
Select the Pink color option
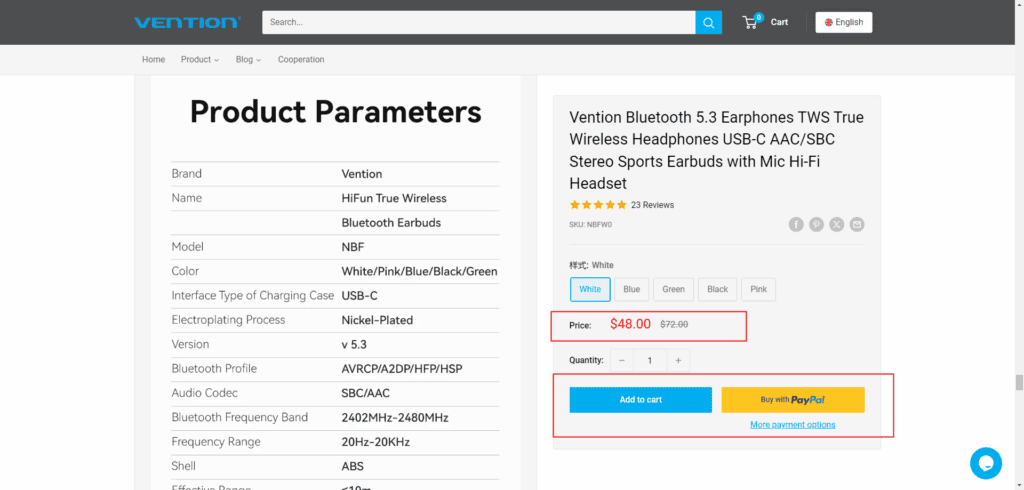(759, 289)
